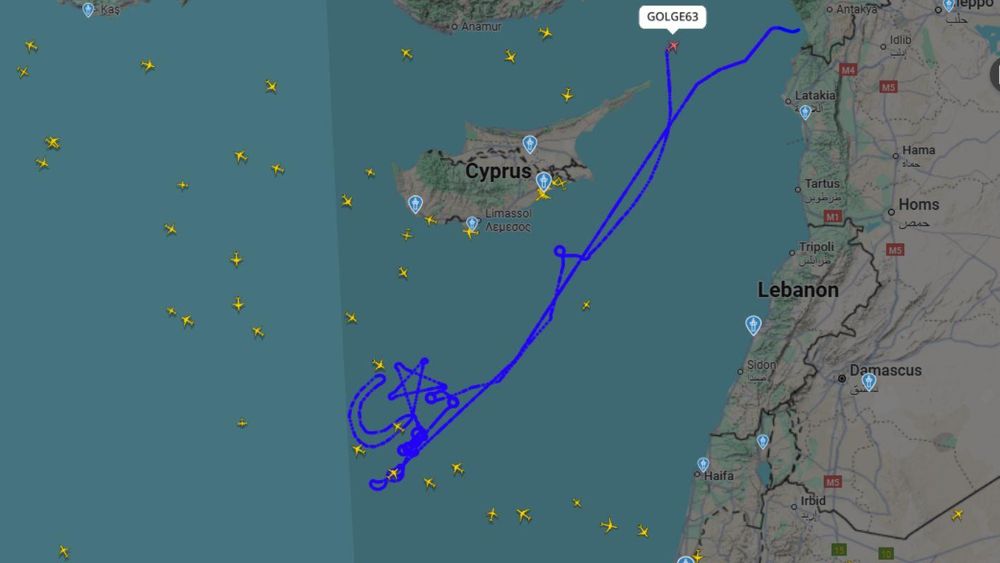Viewport: 1000px width, 563px height.
Task: Click the star shape drawn in the flight trail
Action: click(x=416, y=386)
